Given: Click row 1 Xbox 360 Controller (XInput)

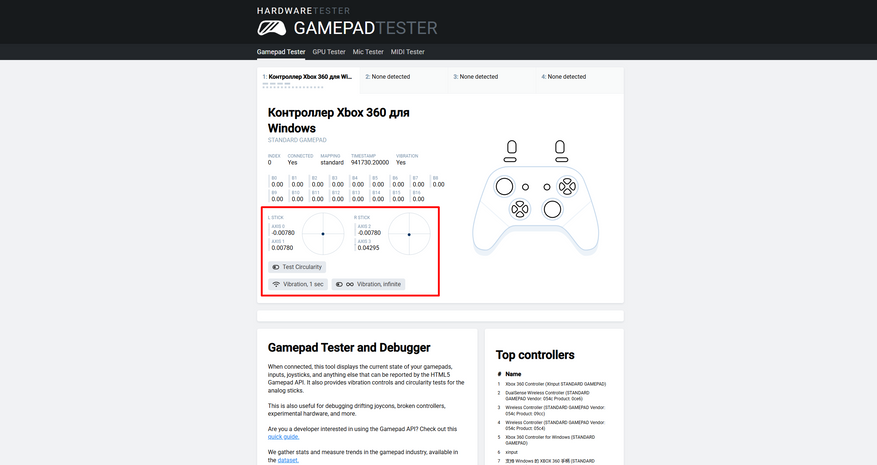Looking at the screenshot, I should click(x=555, y=384).
